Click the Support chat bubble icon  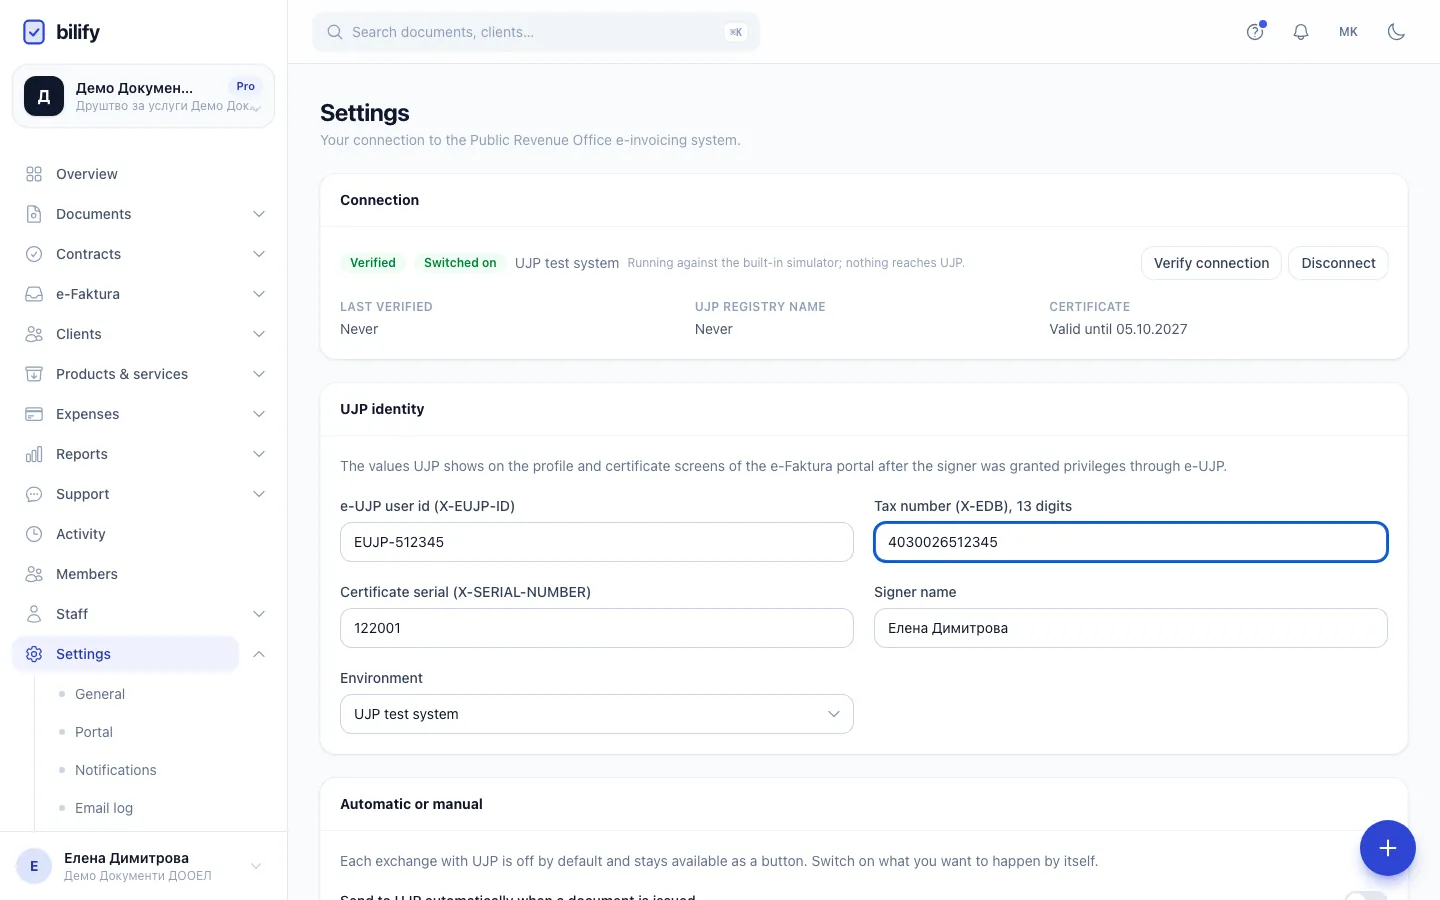34,494
